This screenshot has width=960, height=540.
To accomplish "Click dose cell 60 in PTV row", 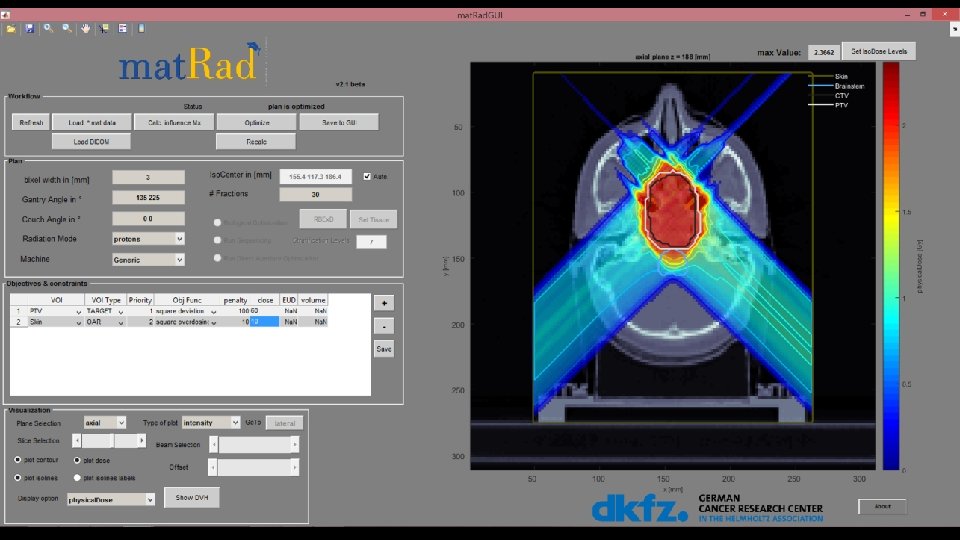I will 264,311.
